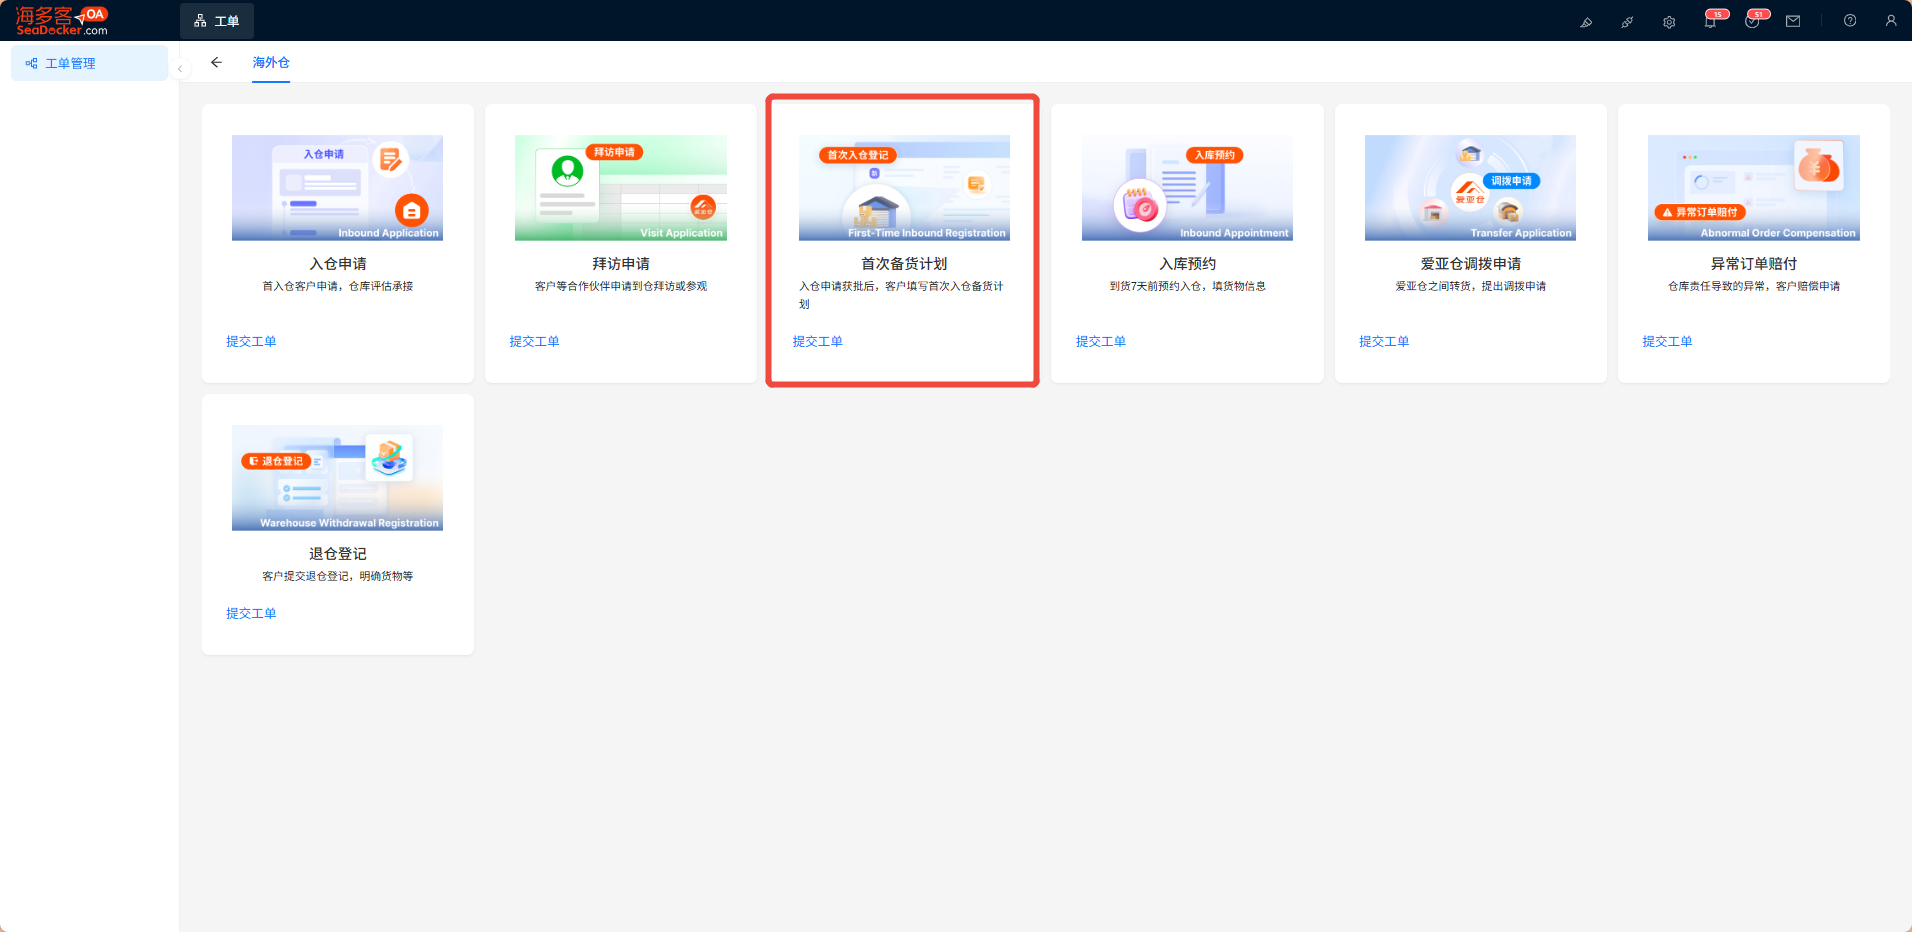Open the task checkmark icon showing 51

1753,21
